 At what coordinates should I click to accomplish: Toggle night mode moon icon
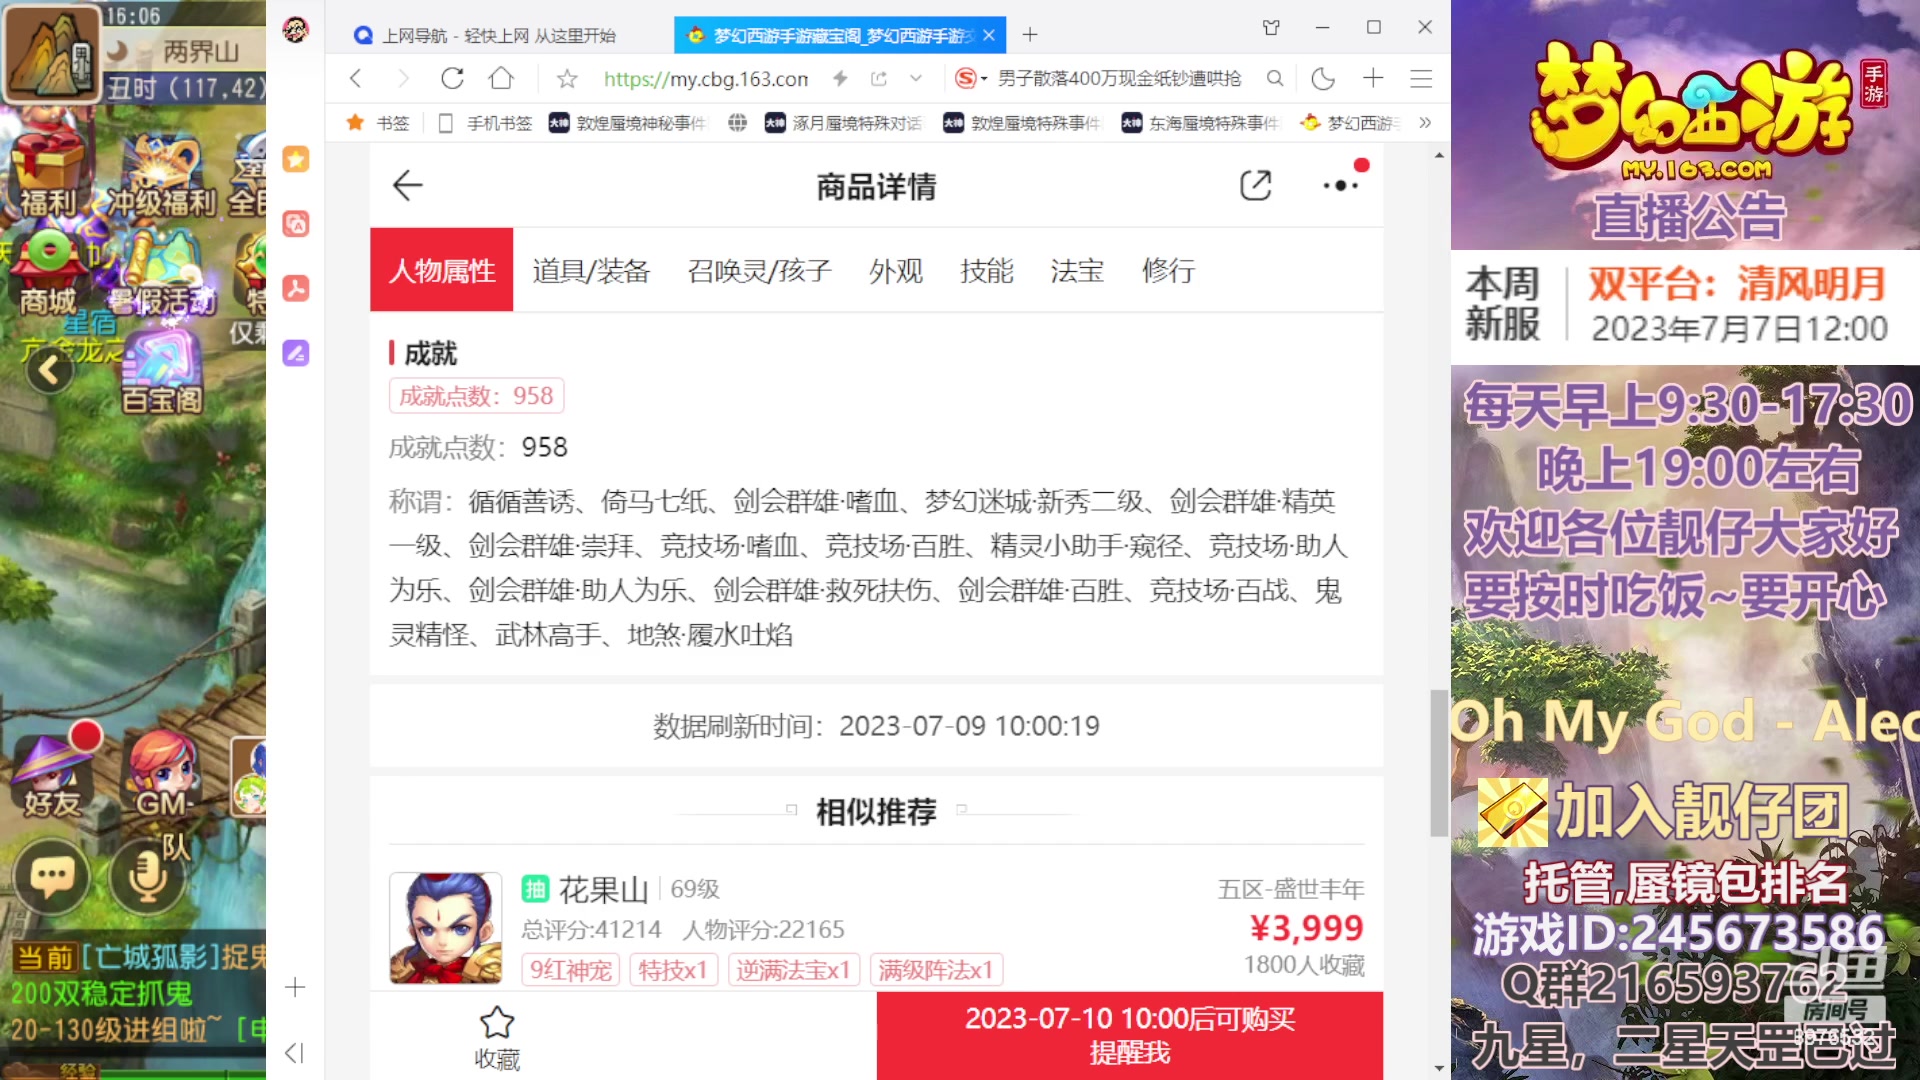tap(1323, 78)
